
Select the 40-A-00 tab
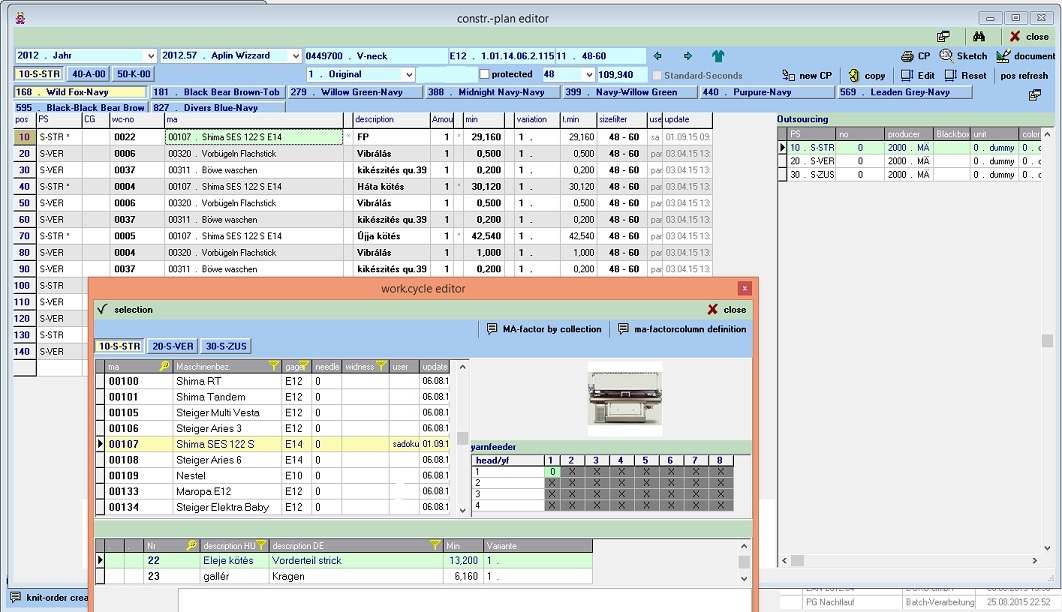click(89, 74)
